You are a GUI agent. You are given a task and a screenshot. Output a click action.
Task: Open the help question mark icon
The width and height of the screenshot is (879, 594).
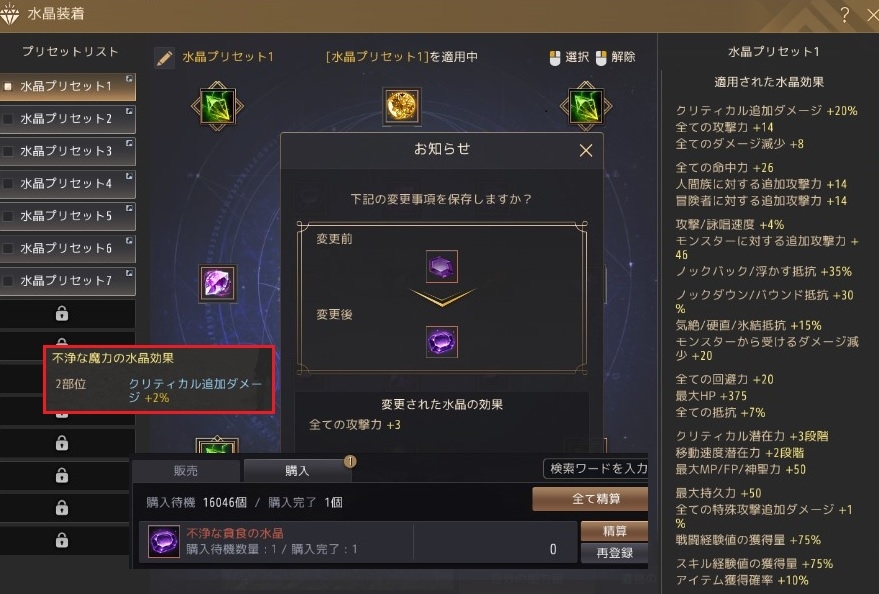pyautogui.click(x=845, y=15)
